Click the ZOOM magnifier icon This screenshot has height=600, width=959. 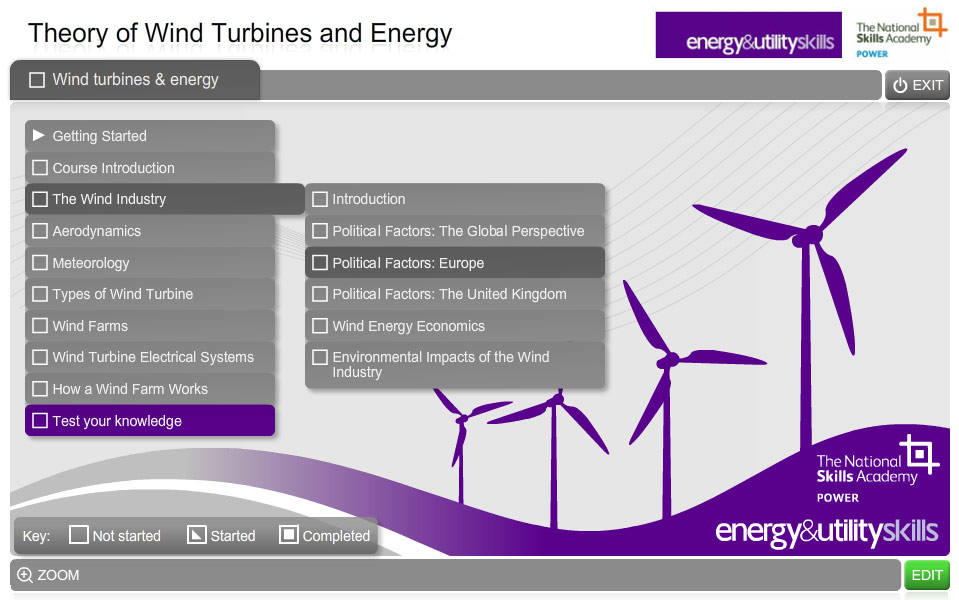point(24,575)
